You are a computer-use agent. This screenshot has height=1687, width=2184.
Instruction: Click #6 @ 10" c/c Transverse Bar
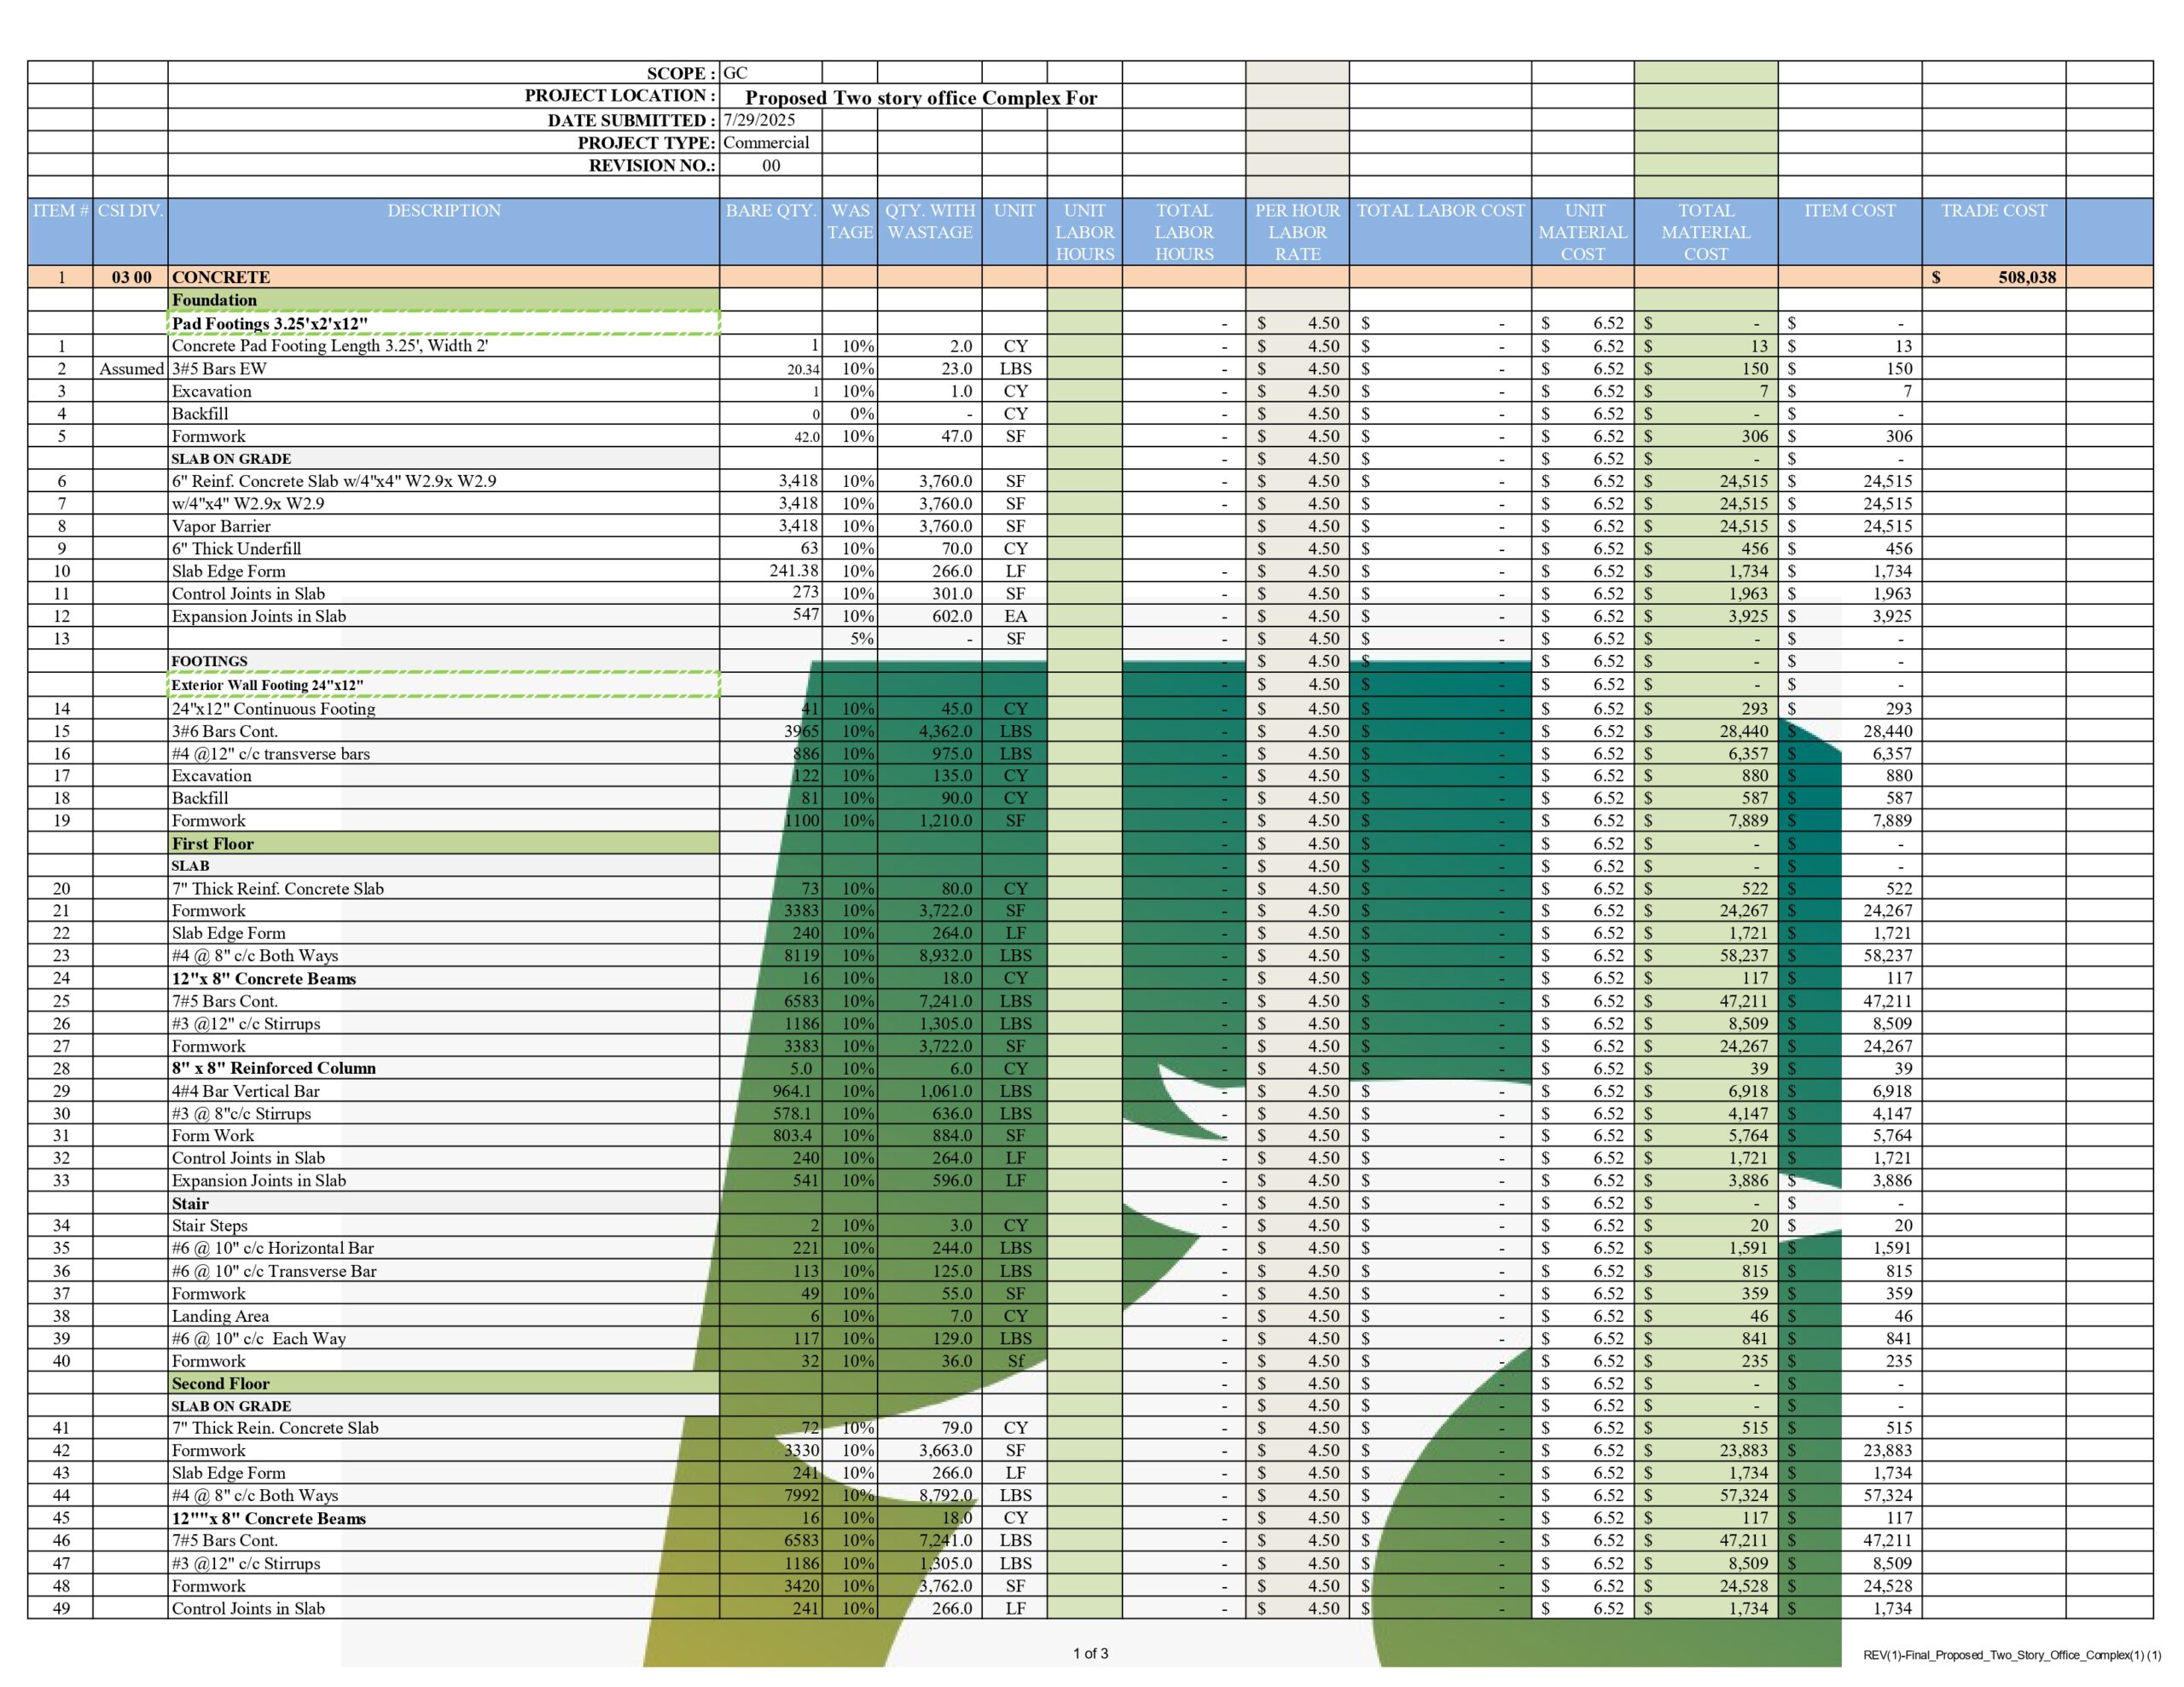point(274,1271)
